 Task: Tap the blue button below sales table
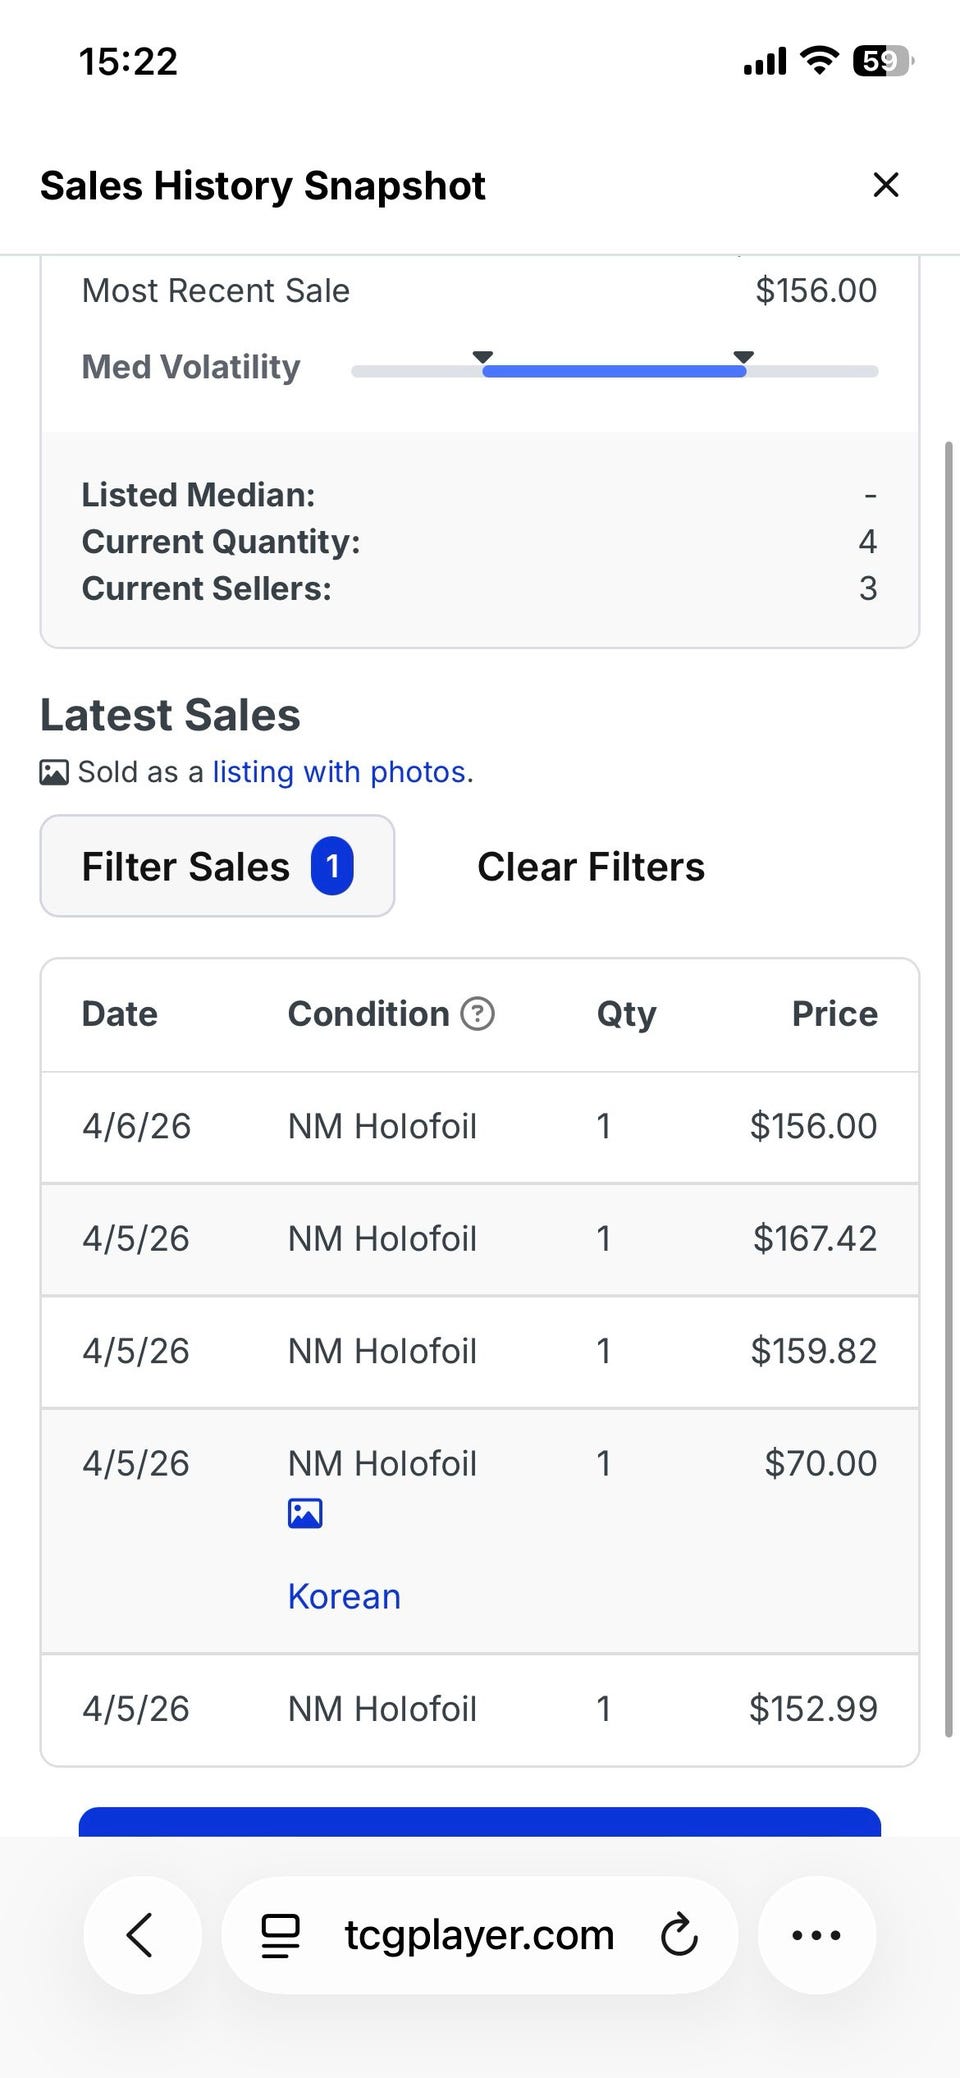tap(480, 1822)
